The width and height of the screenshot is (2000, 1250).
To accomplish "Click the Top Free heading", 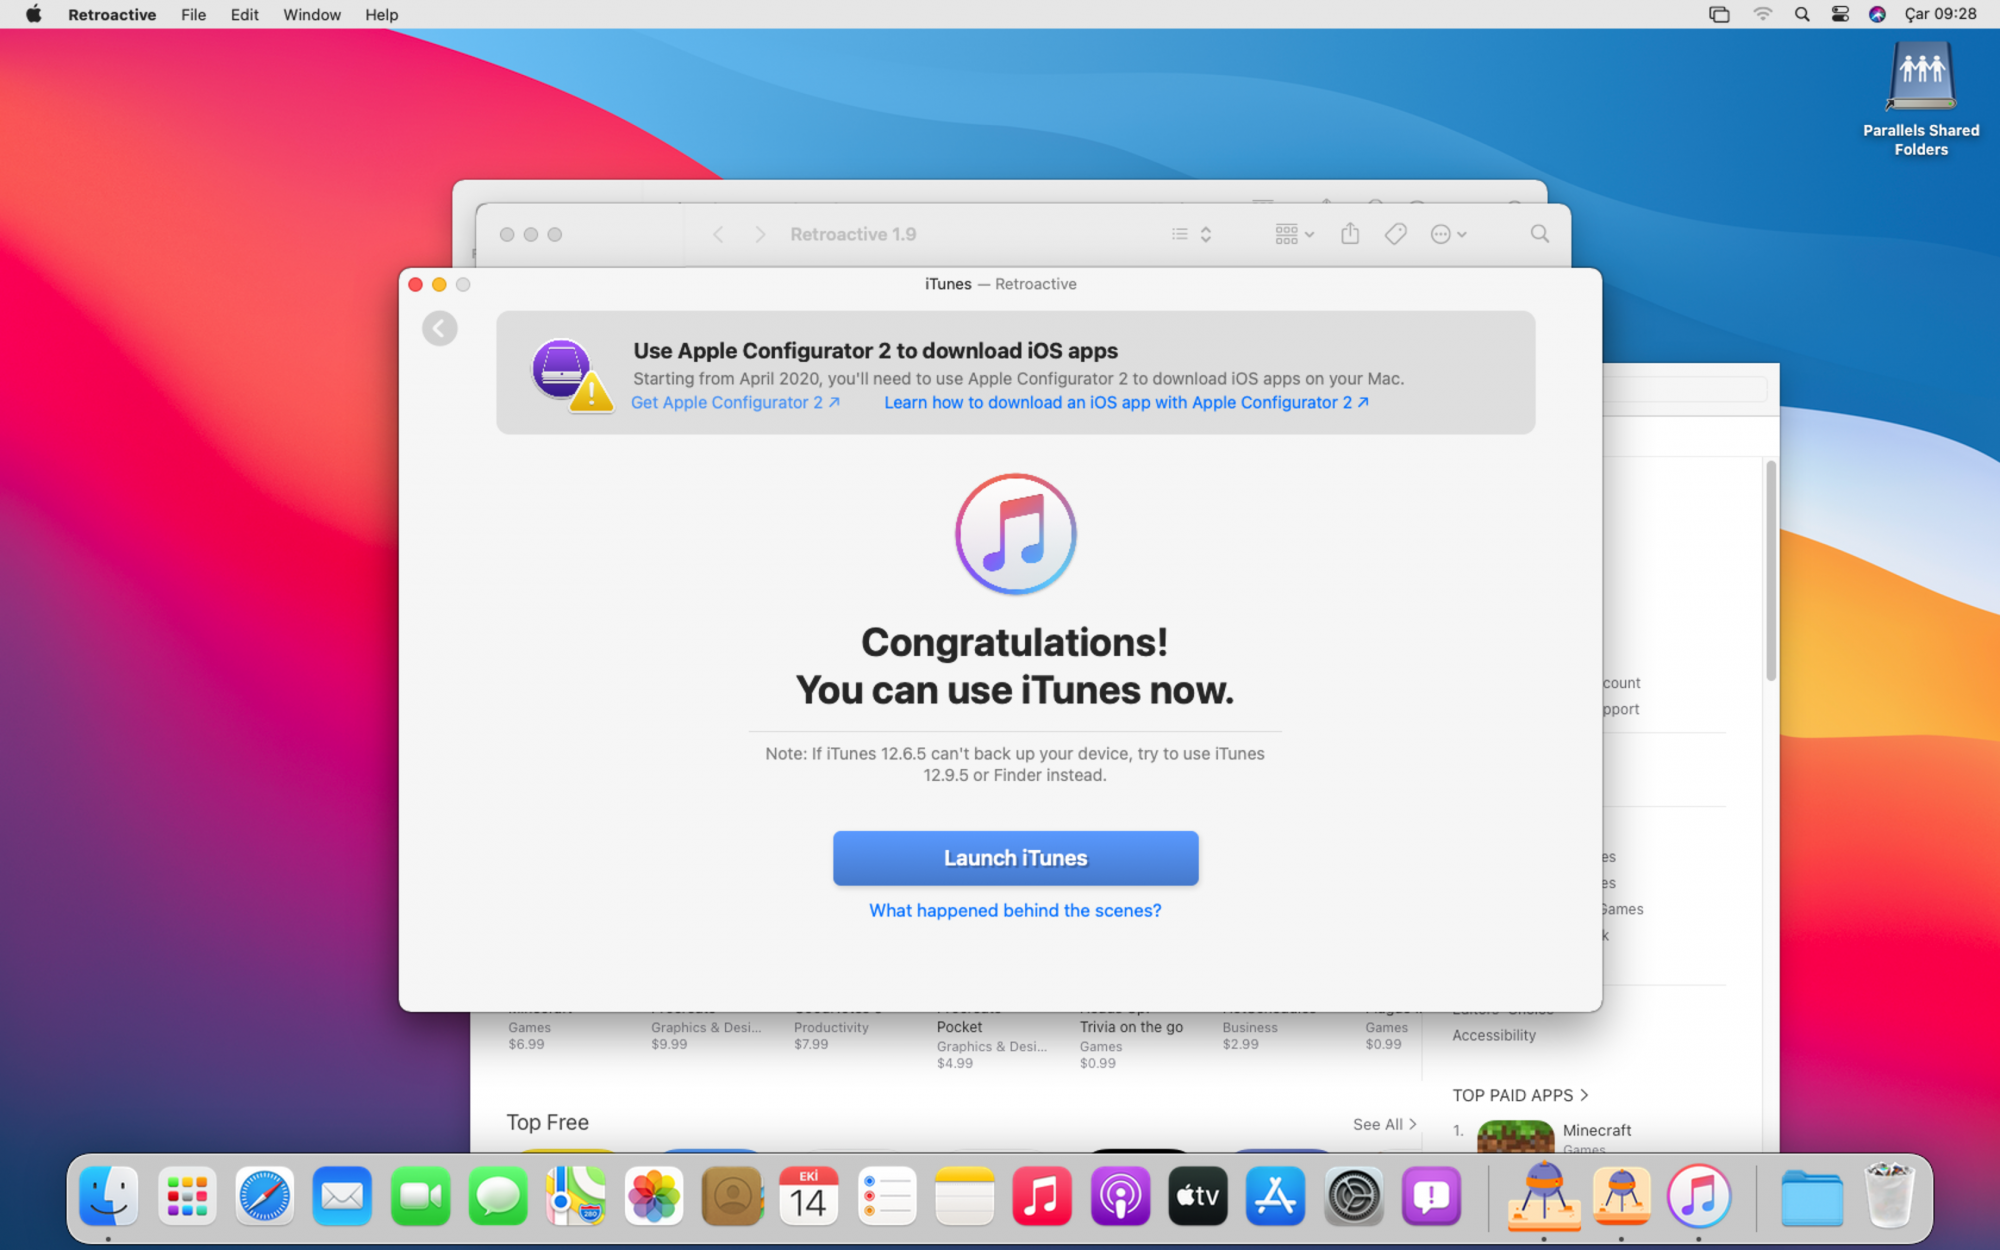I will [x=547, y=1122].
